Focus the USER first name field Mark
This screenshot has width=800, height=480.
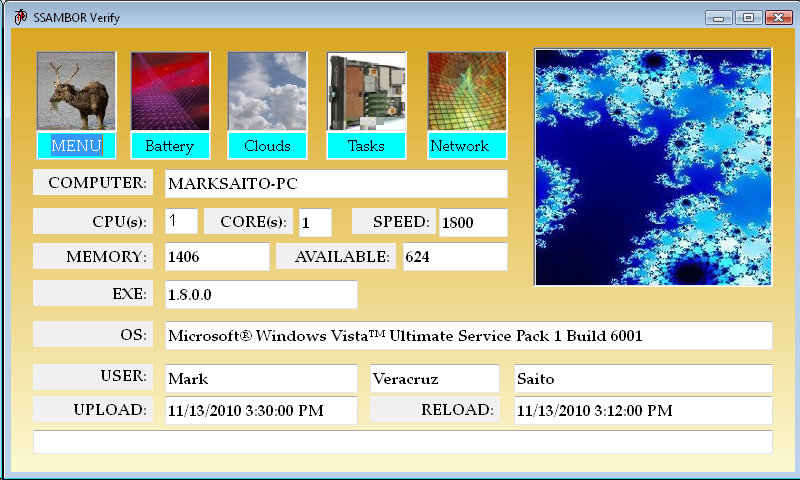pos(260,379)
